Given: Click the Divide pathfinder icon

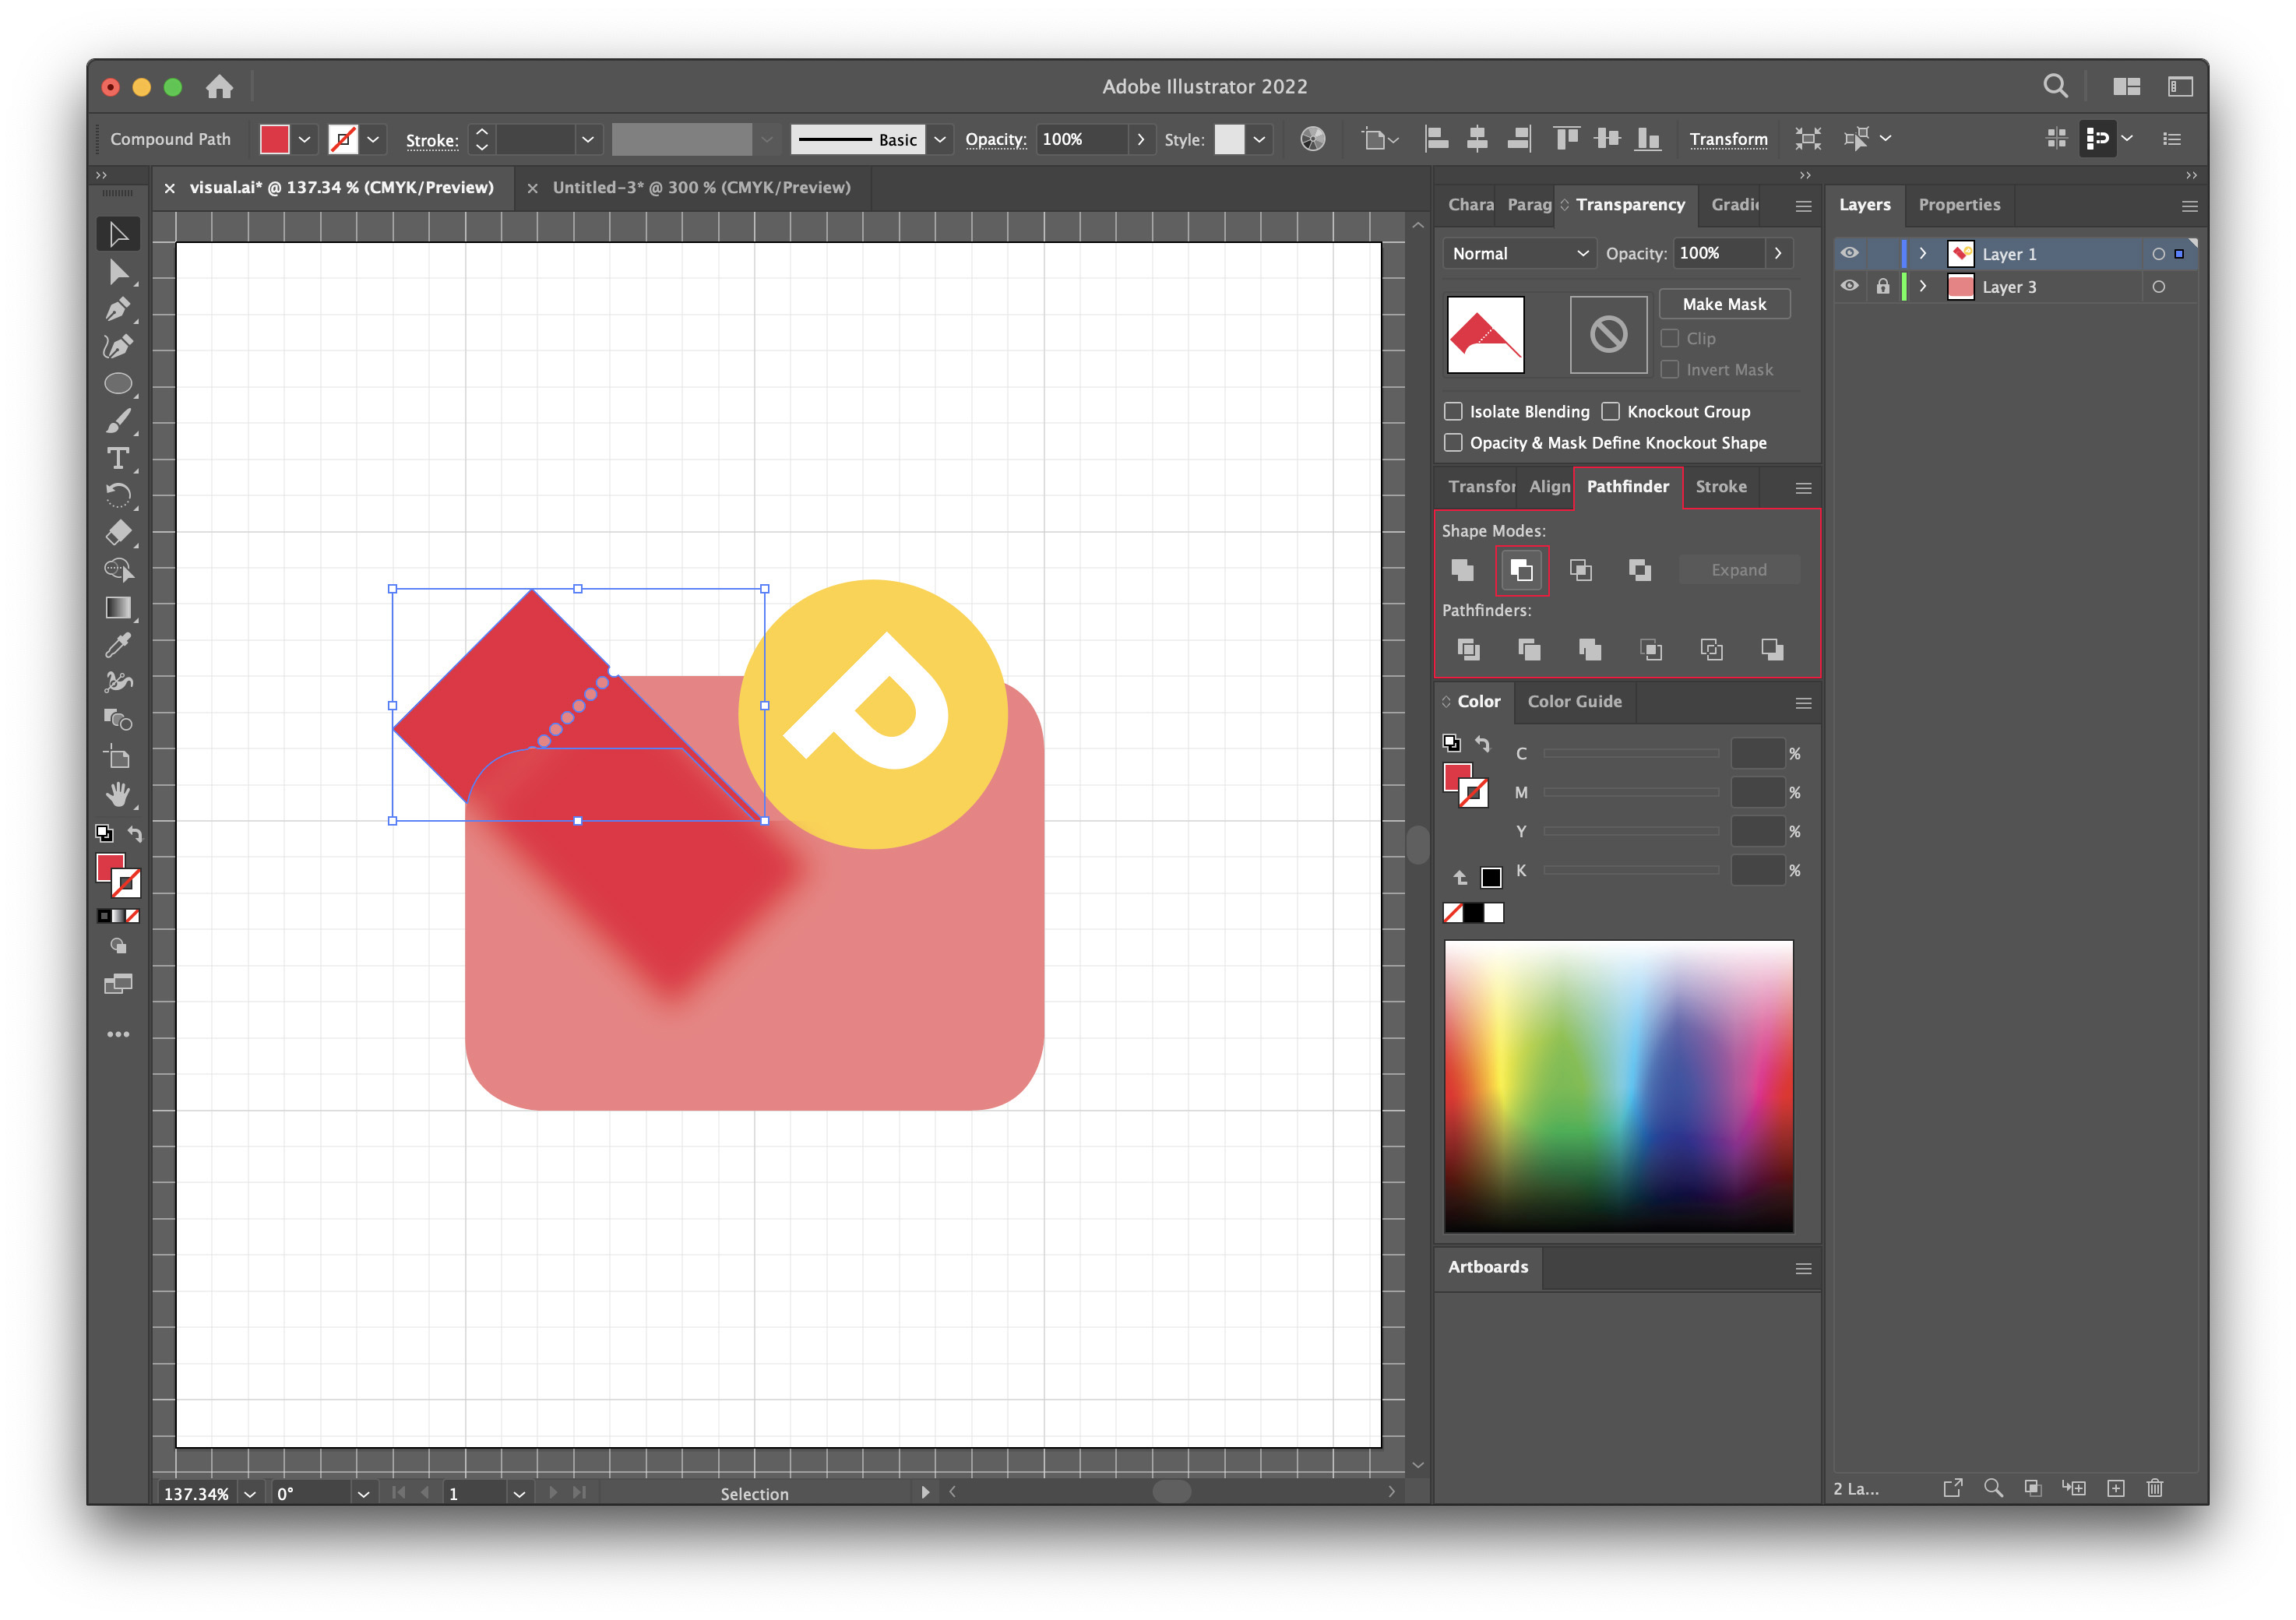Looking at the screenshot, I should (1468, 650).
